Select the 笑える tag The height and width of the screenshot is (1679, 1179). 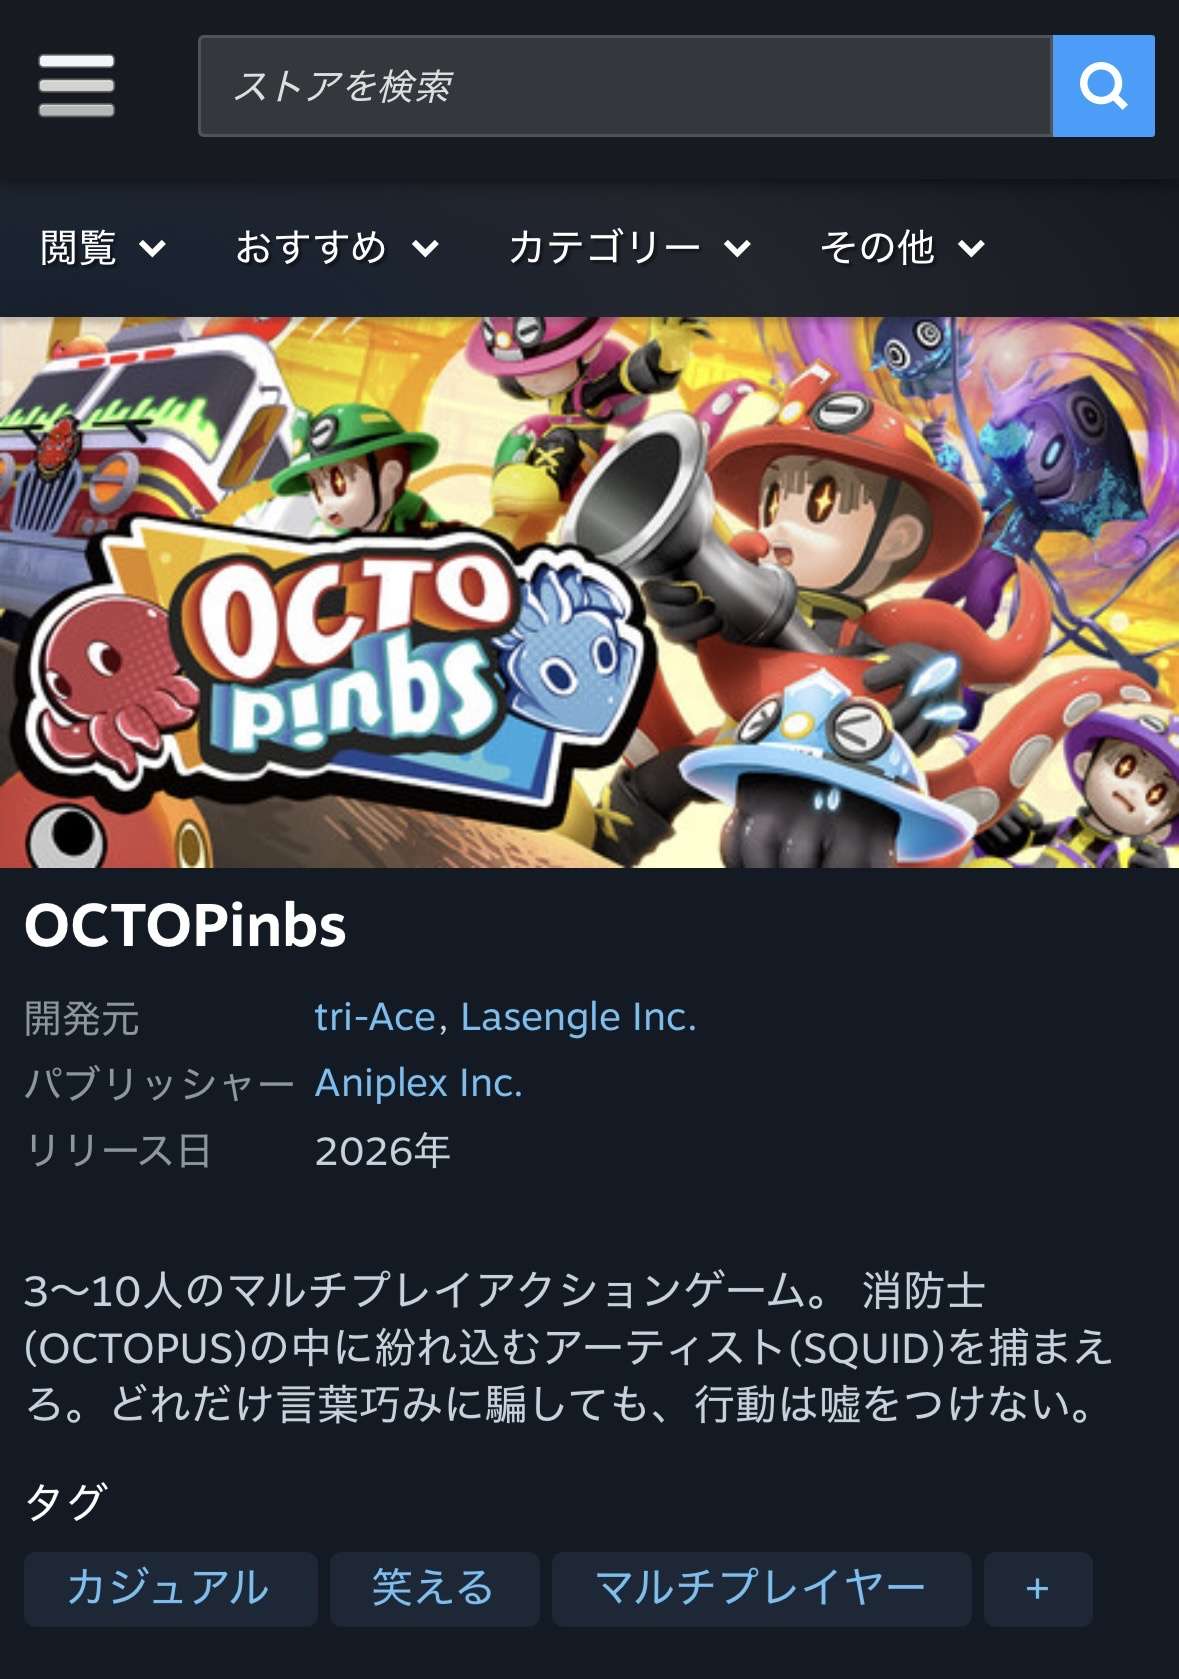[435, 1589]
